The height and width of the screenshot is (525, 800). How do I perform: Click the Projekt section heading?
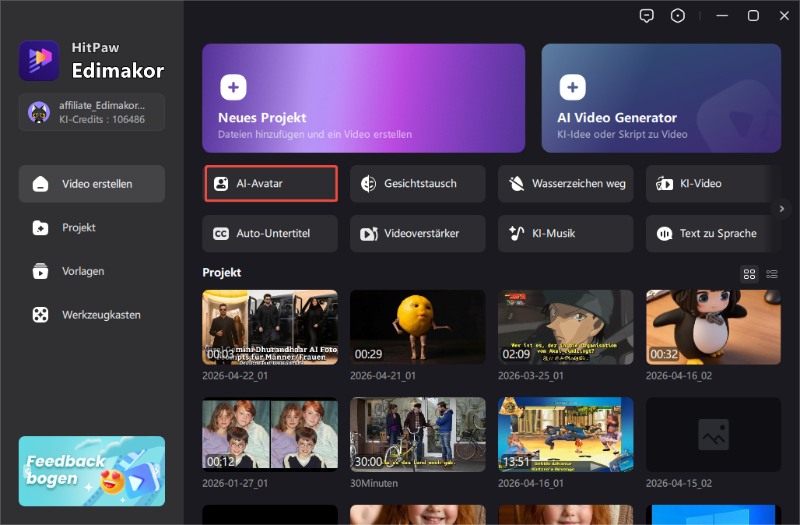click(x=222, y=272)
